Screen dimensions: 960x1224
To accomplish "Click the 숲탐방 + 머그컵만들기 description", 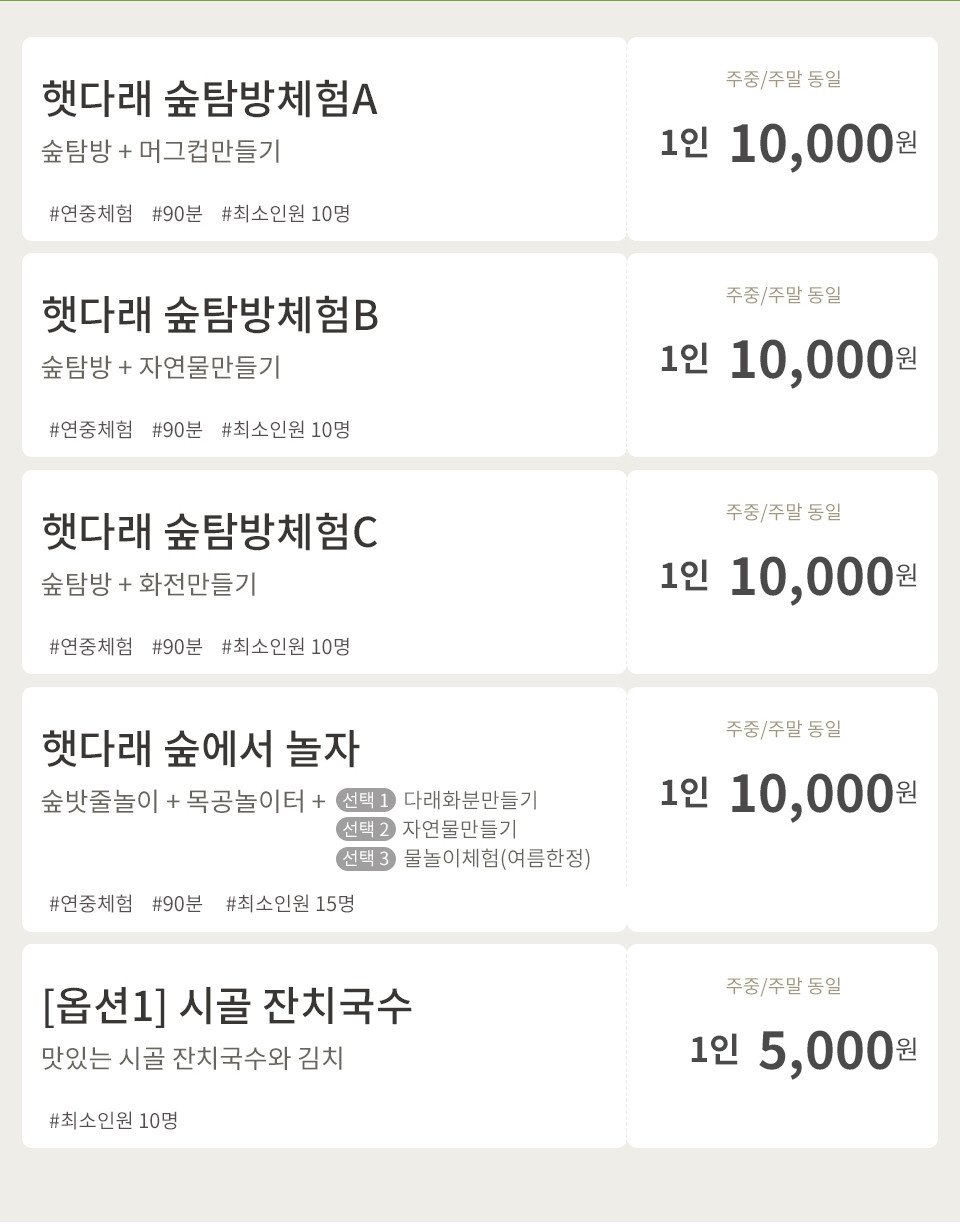I will pos(161,151).
